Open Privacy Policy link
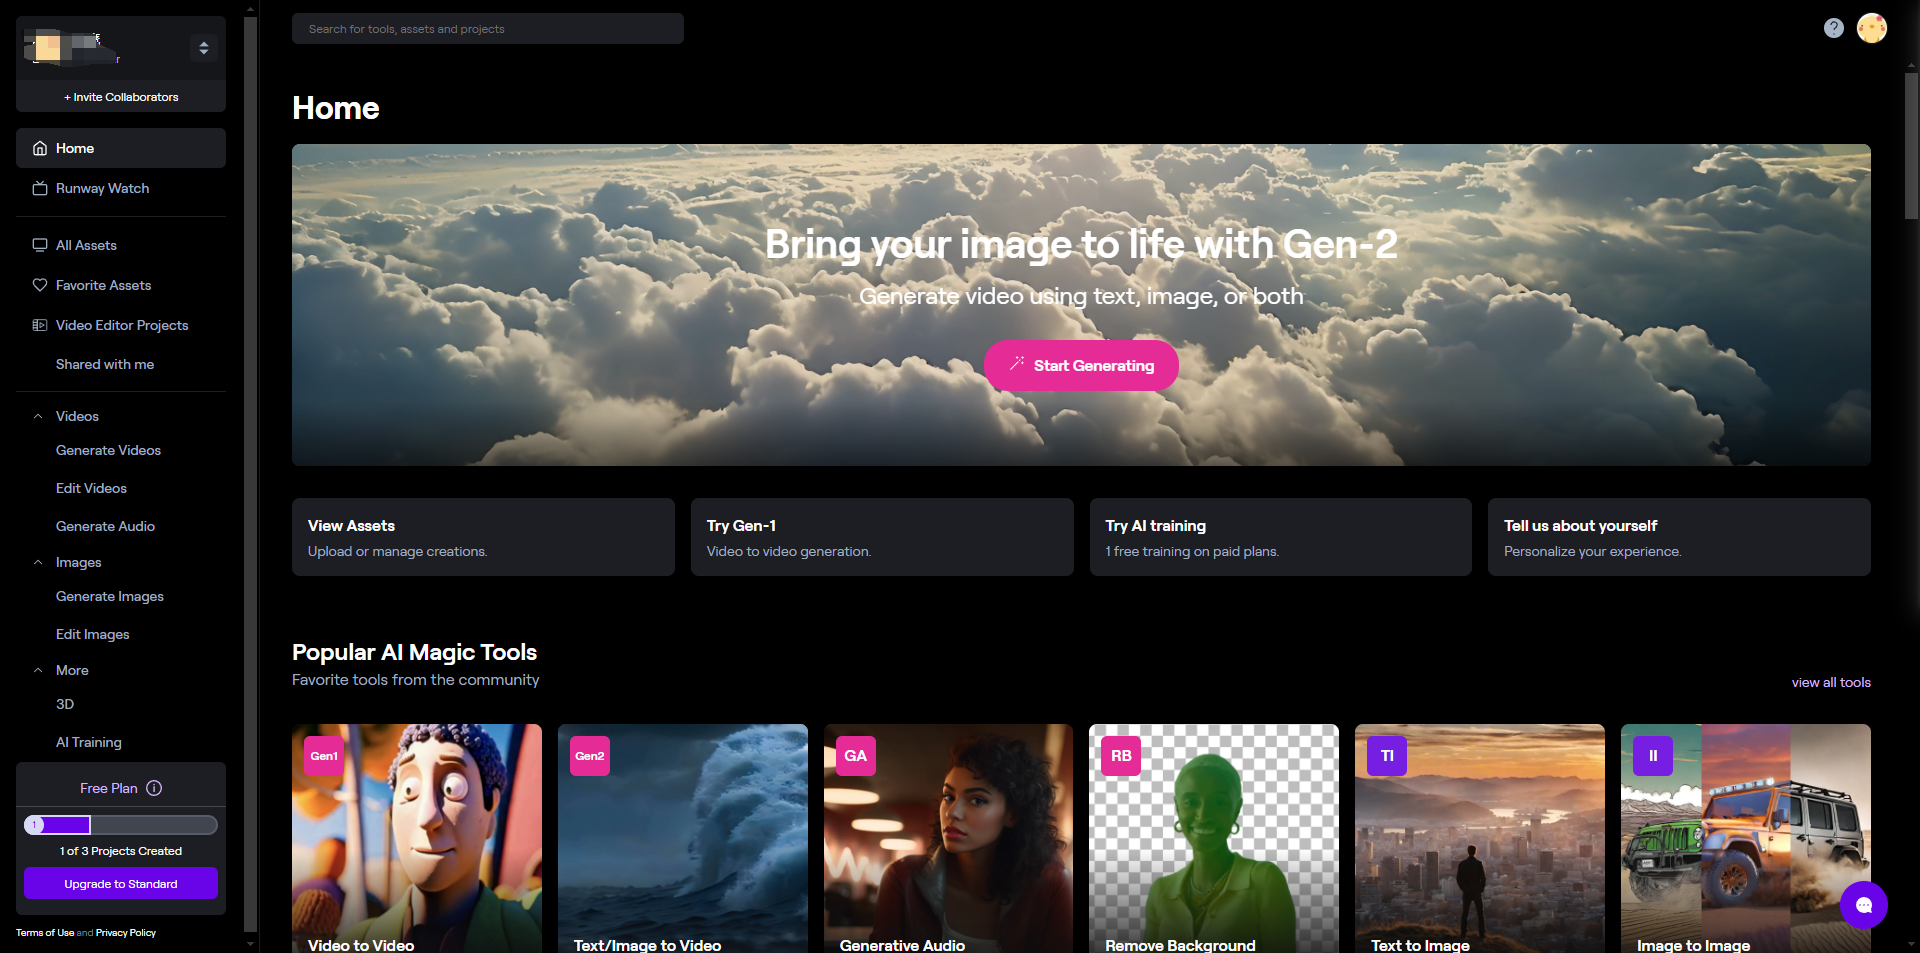 pos(126,933)
